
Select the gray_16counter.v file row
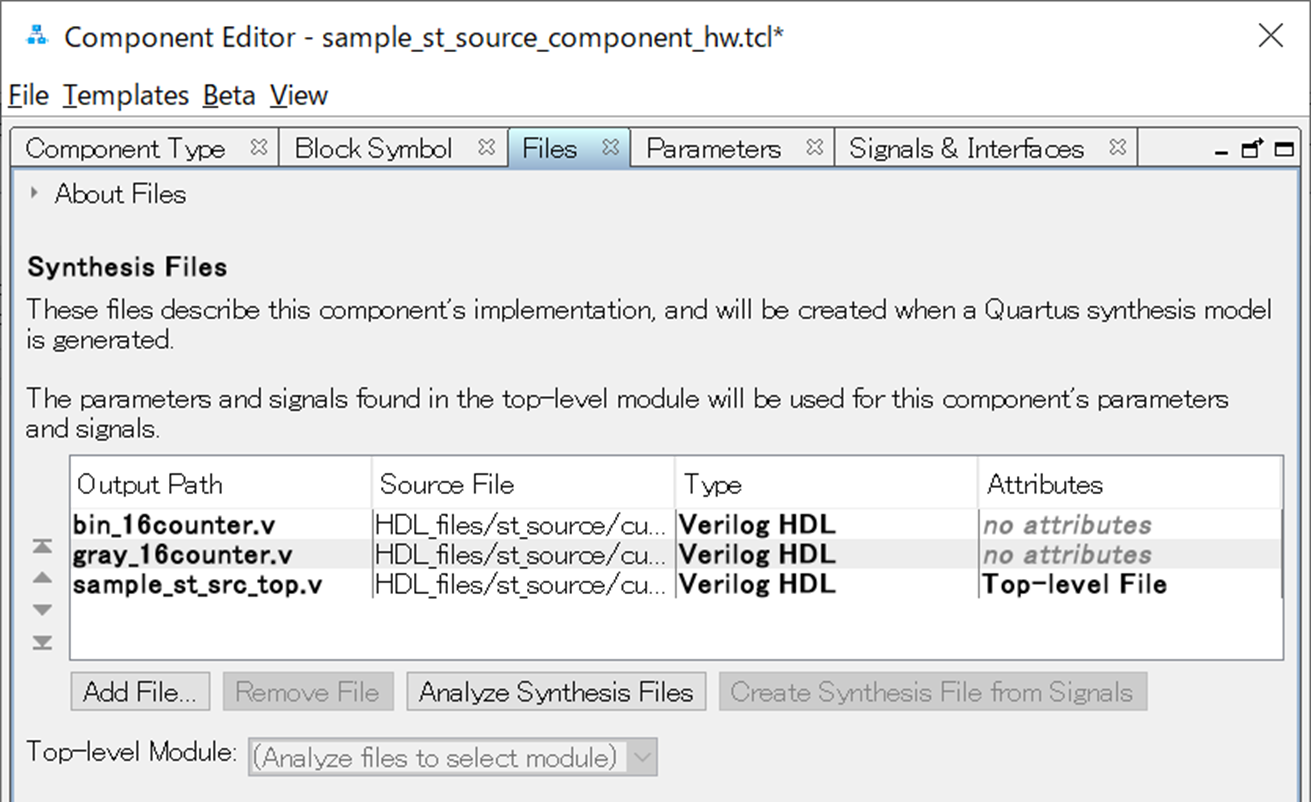point(183,555)
